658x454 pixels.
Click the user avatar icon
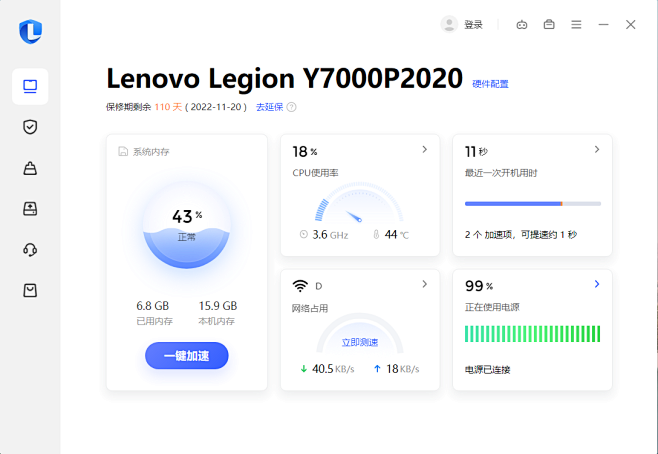pyautogui.click(x=449, y=24)
